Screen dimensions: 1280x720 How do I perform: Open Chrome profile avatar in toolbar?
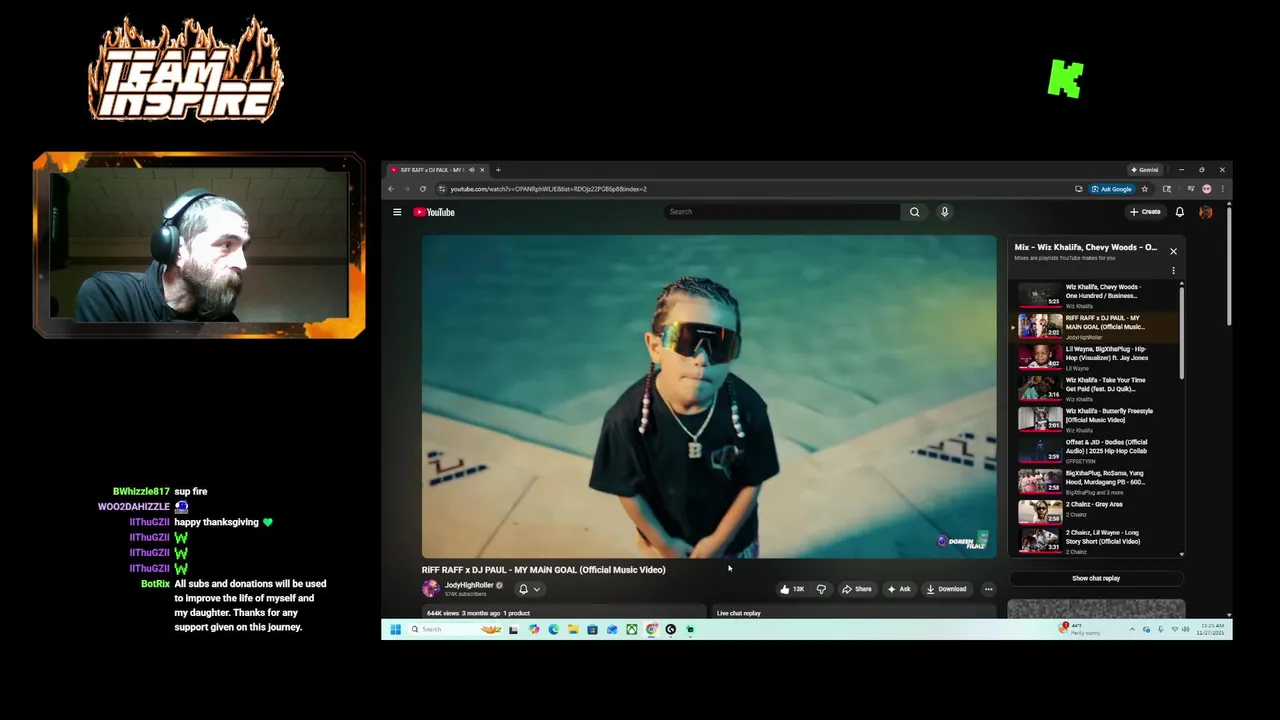pos(1207,189)
